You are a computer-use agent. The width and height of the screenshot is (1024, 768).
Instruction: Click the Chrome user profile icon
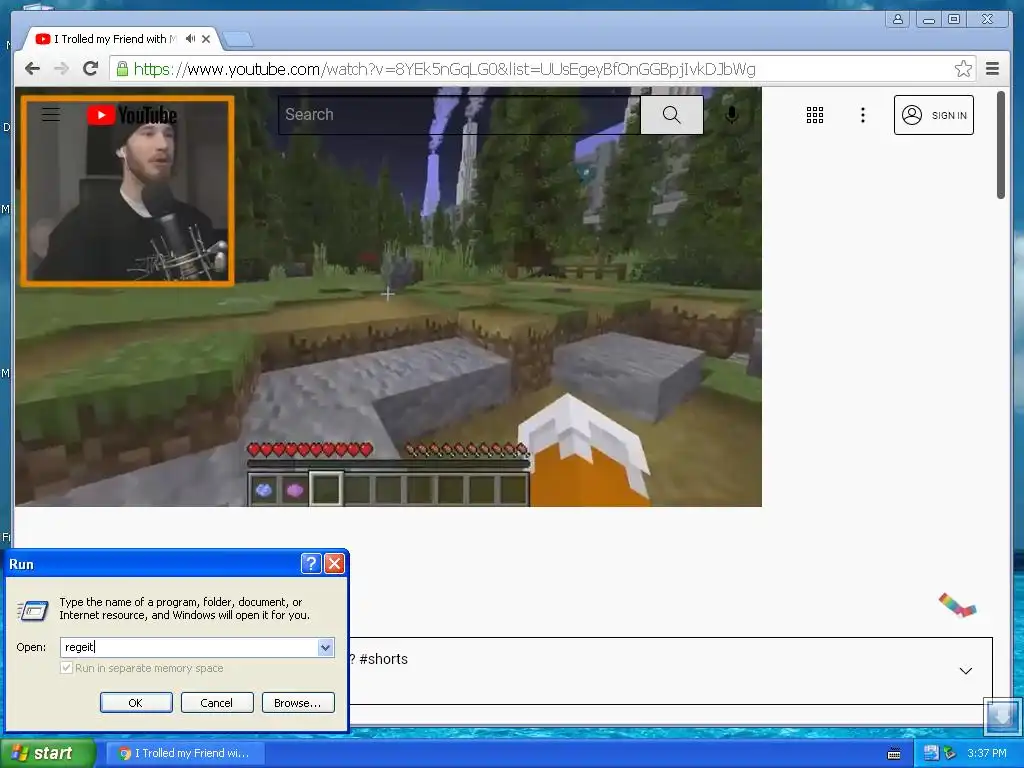coord(898,19)
